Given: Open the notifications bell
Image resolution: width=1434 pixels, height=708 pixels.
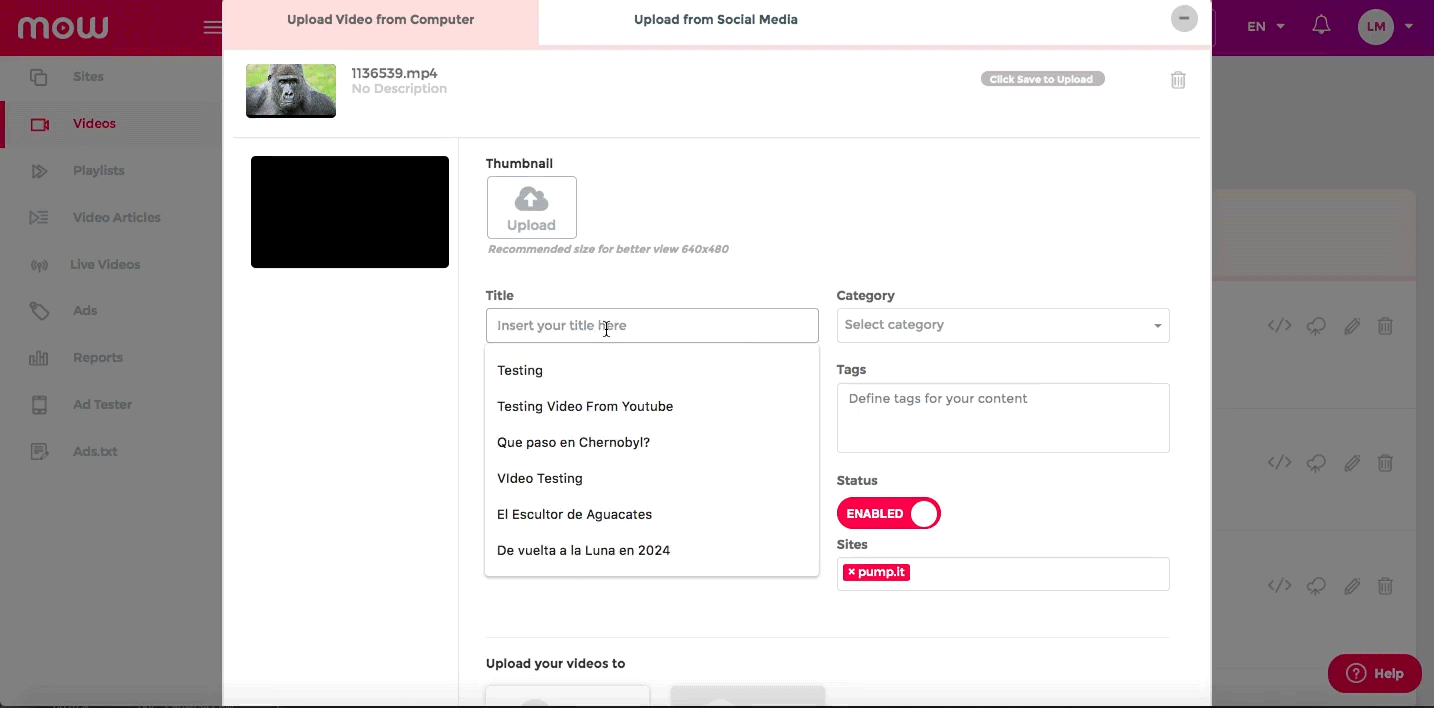Looking at the screenshot, I should (1321, 25).
